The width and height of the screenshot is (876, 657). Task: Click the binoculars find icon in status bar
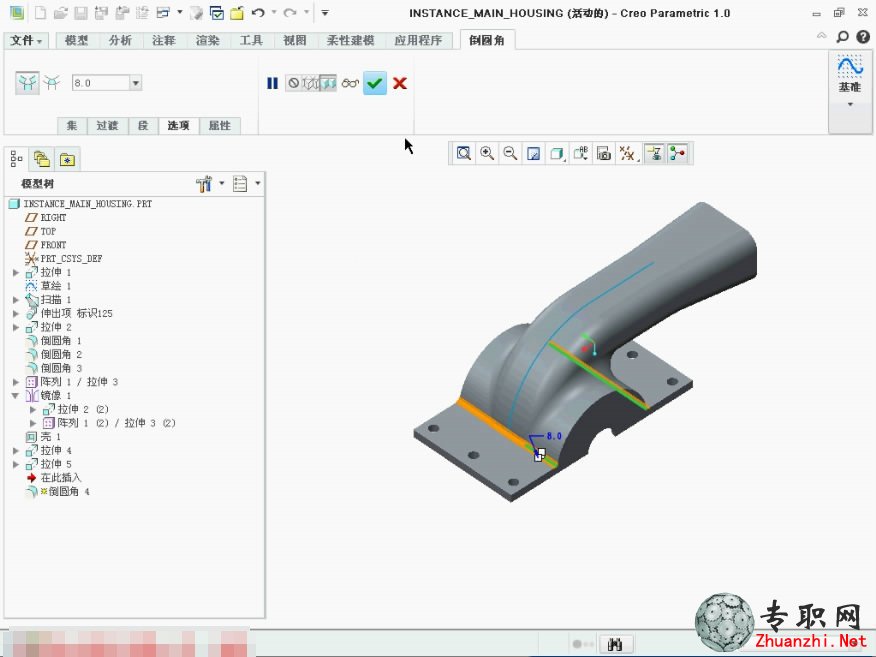click(615, 644)
